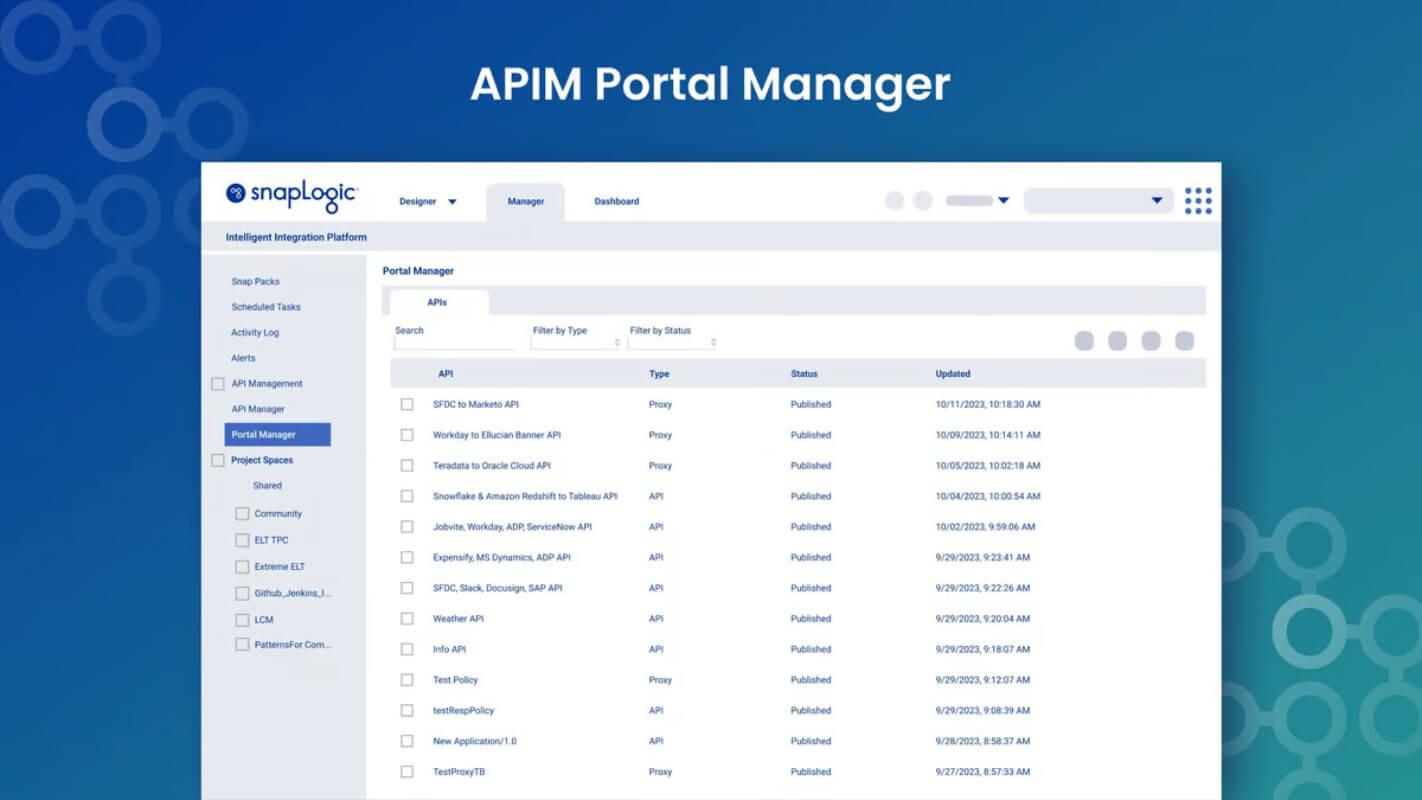The width and height of the screenshot is (1422, 800).
Task: Open the nine-dot apps grid icon
Action: (x=1198, y=201)
